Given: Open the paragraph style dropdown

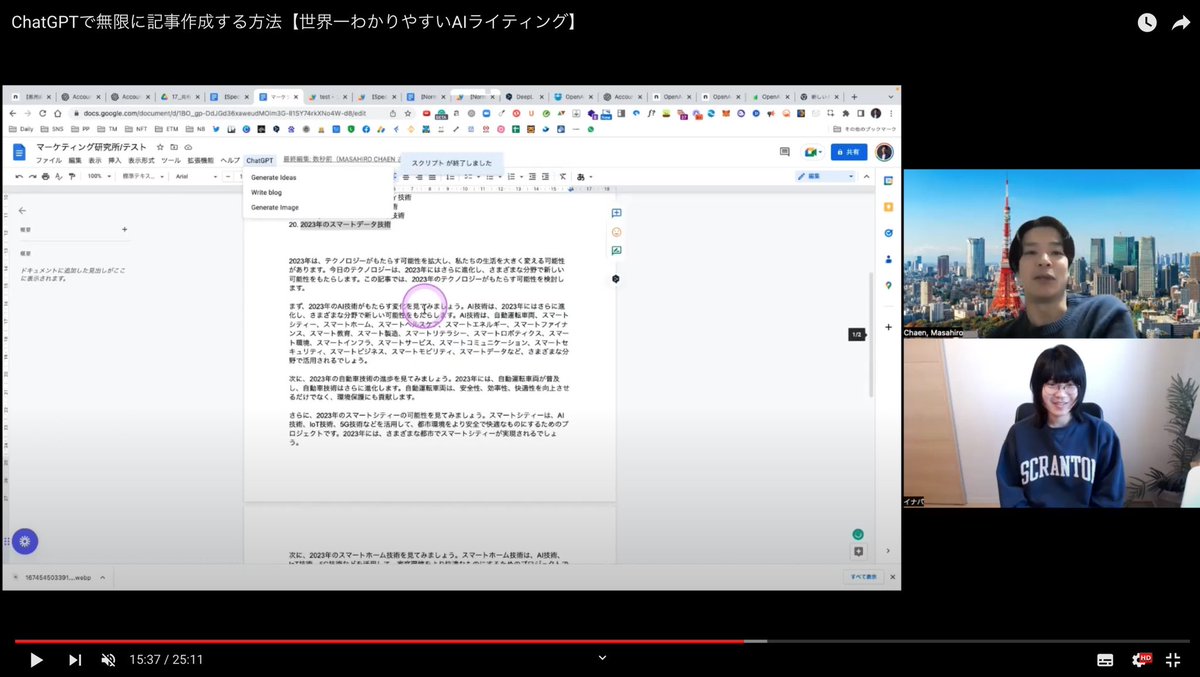Looking at the screenshot, I should point(143,176).
